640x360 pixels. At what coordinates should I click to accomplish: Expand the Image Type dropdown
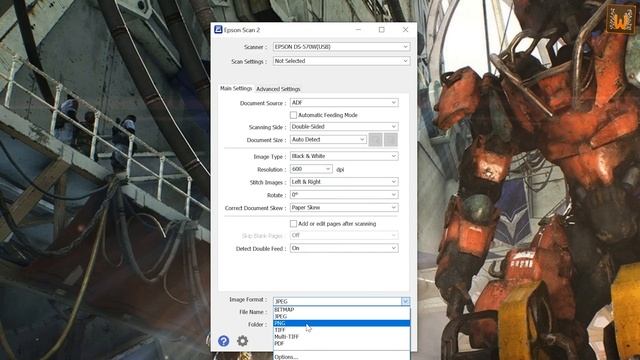[x=344, y=156]
